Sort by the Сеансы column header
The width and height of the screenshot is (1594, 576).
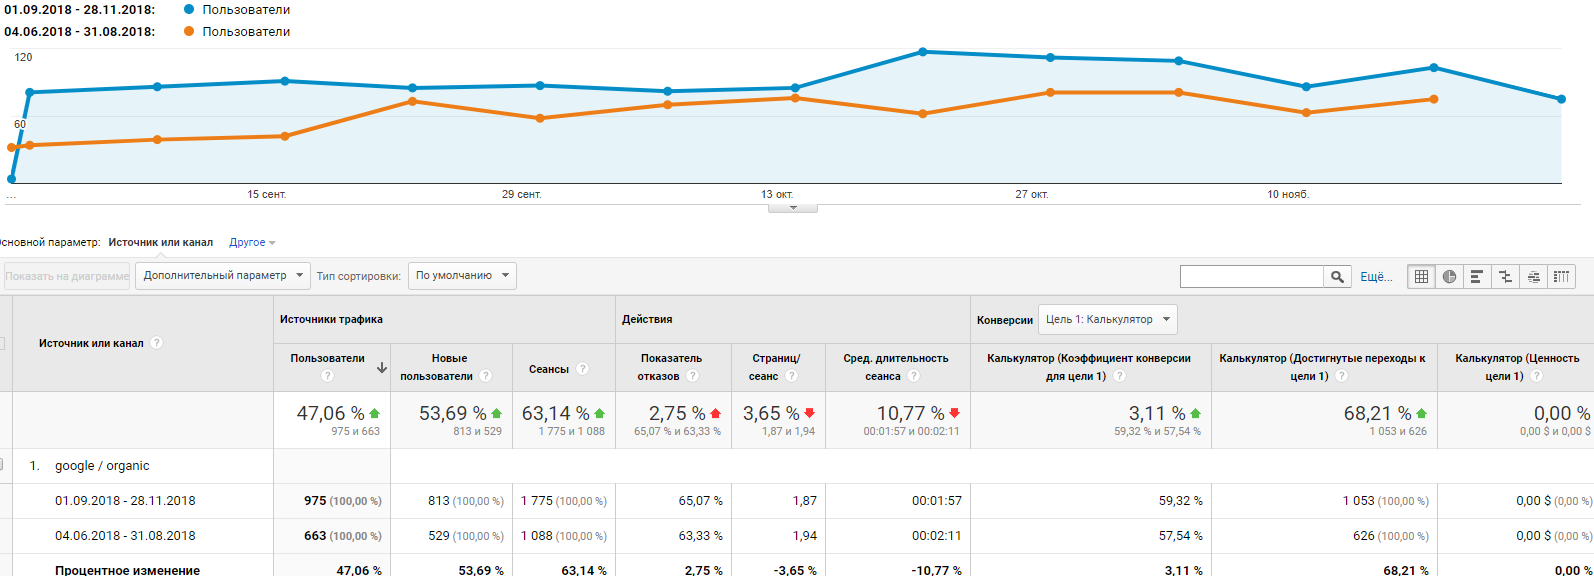coord(549,369)
